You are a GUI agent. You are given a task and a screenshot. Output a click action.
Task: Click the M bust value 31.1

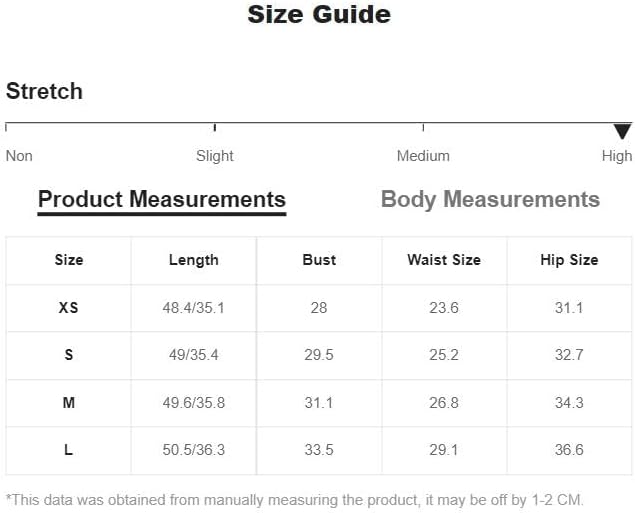[319, 403]
